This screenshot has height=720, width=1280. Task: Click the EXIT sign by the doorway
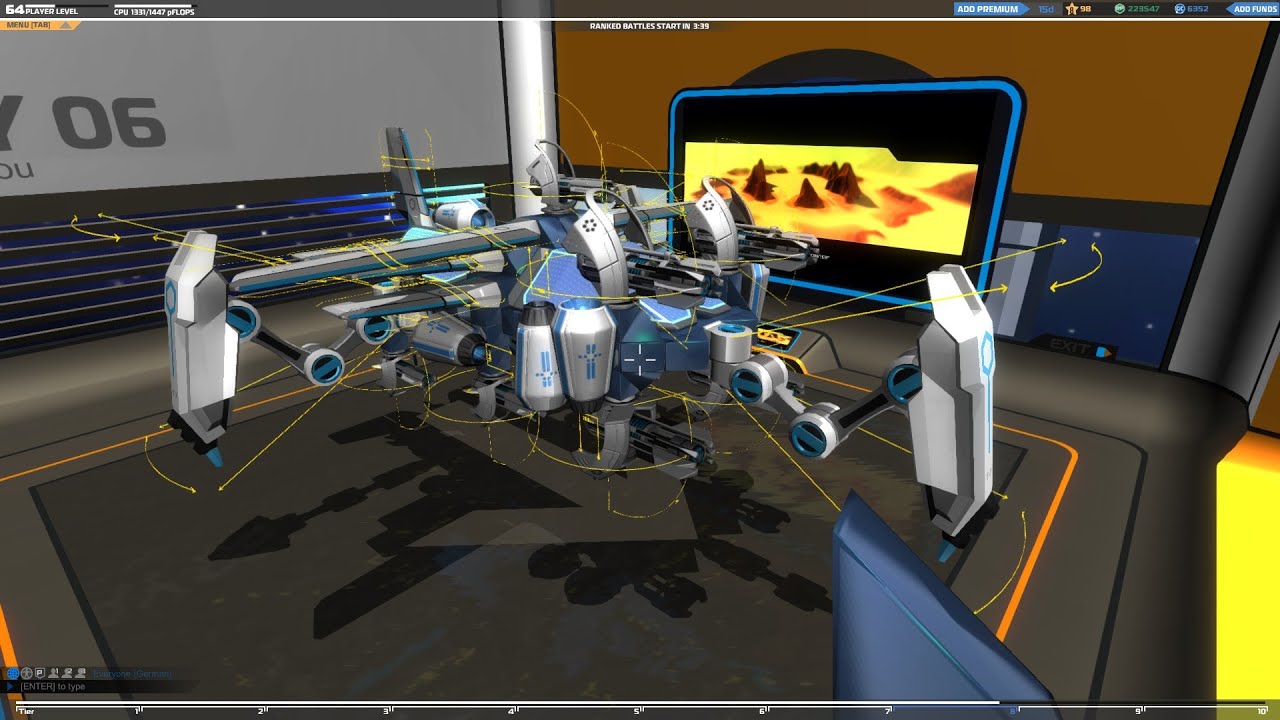(1080, 349)
